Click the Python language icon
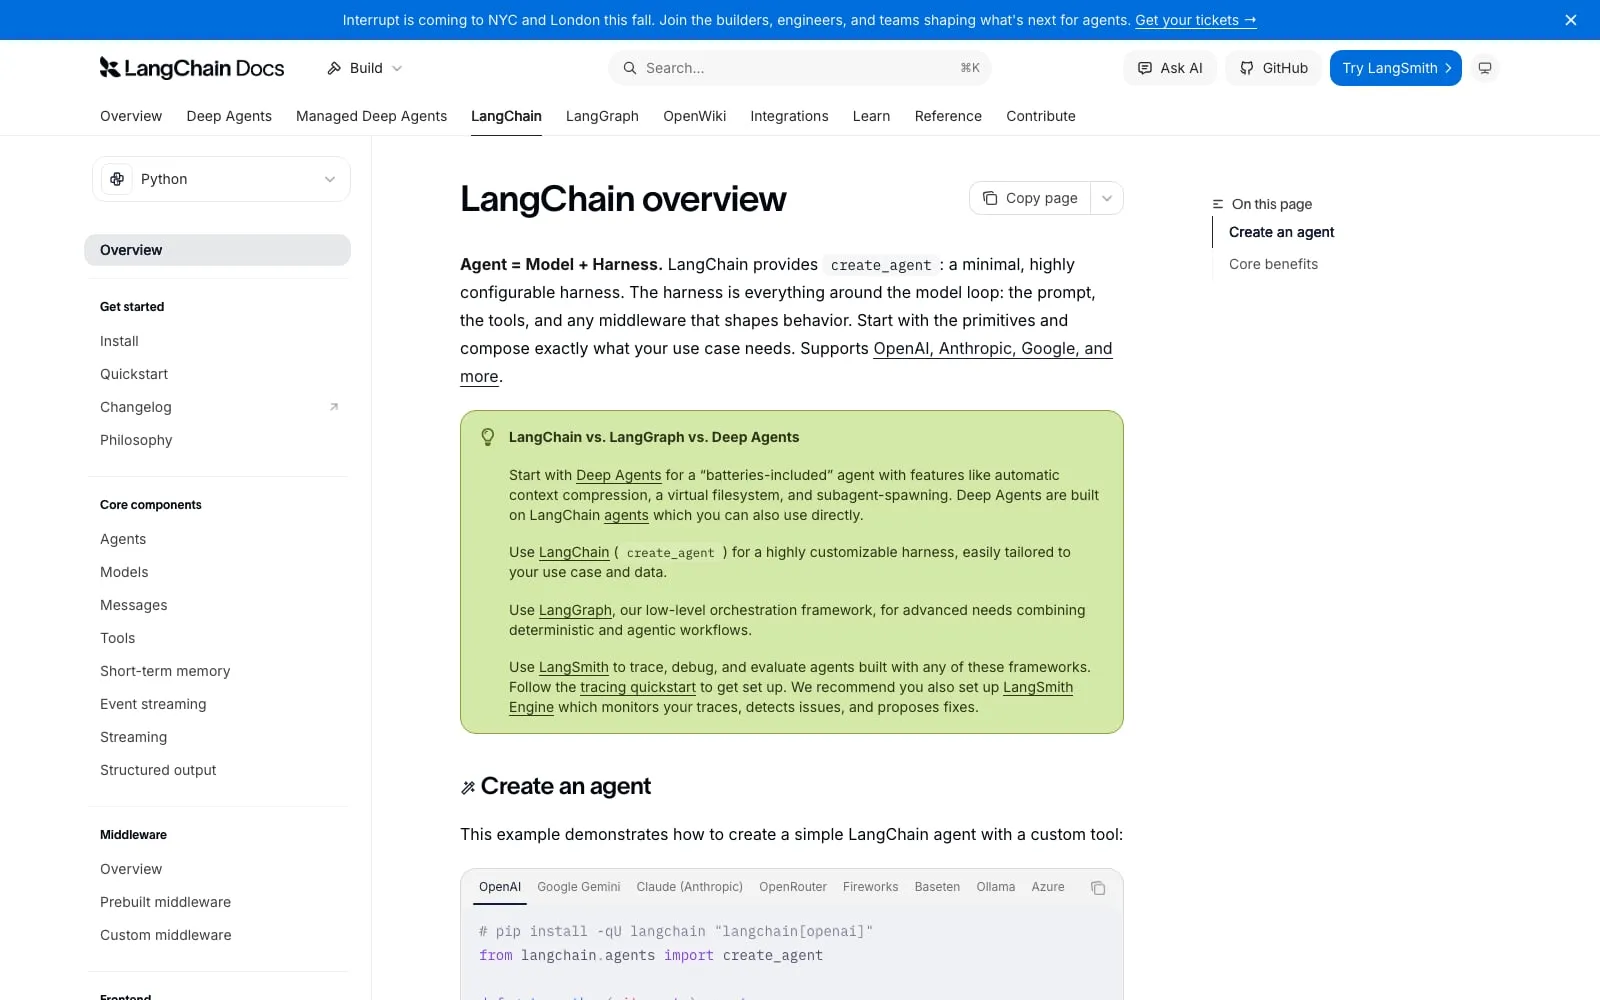The image size is (1600, 1000). [117, 179]
